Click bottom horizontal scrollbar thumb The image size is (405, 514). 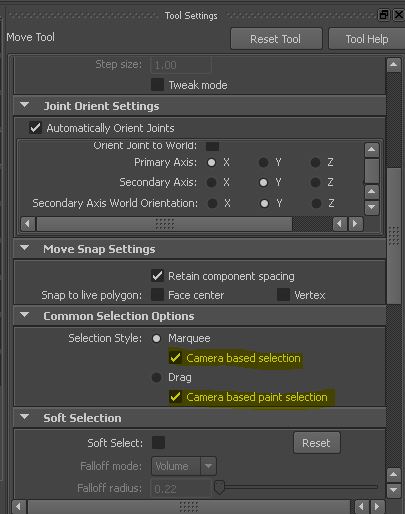pyautogui.click(x=189, y=507)
